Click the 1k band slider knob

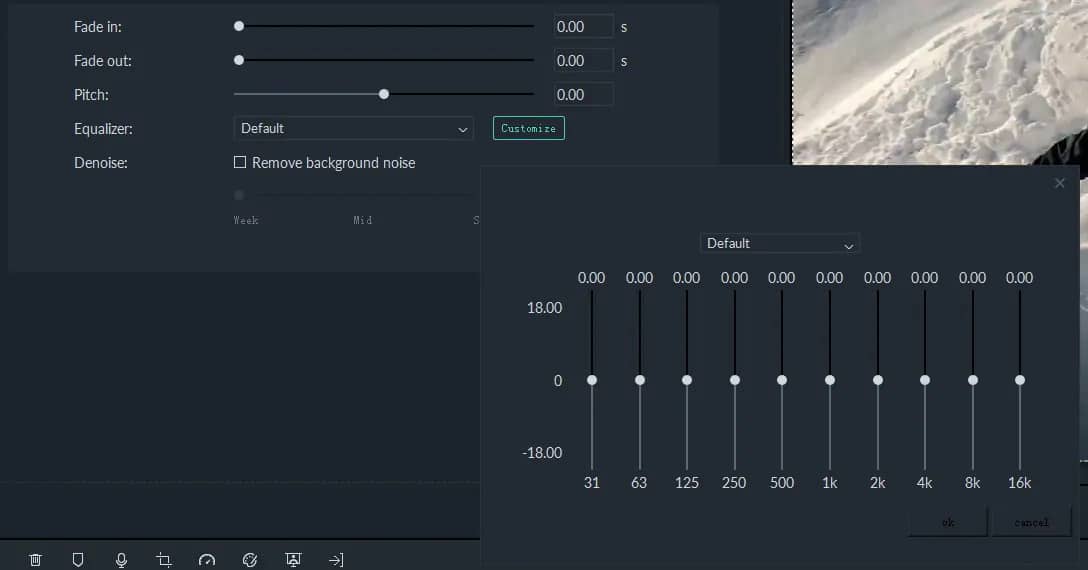point(830,380)
